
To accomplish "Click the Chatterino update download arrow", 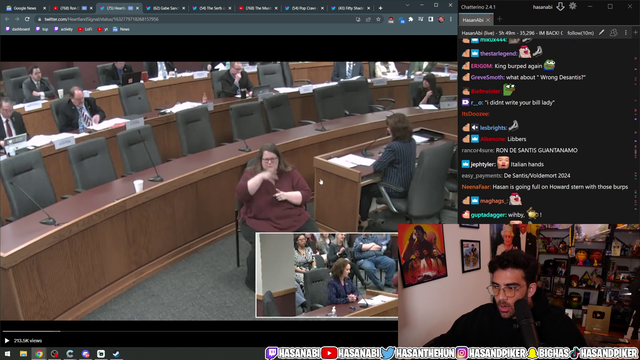I will click(560, 7).
